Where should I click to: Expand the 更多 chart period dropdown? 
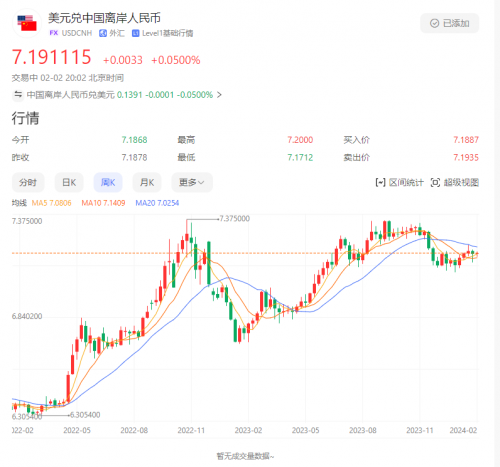(x=192, y=183)
